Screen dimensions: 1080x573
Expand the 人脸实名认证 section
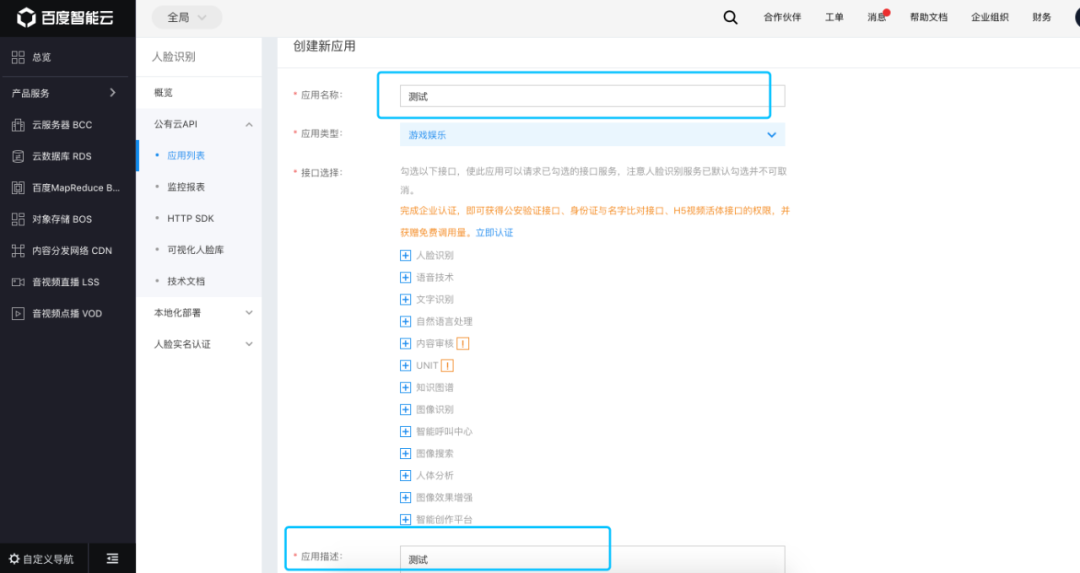pos(249,344)
